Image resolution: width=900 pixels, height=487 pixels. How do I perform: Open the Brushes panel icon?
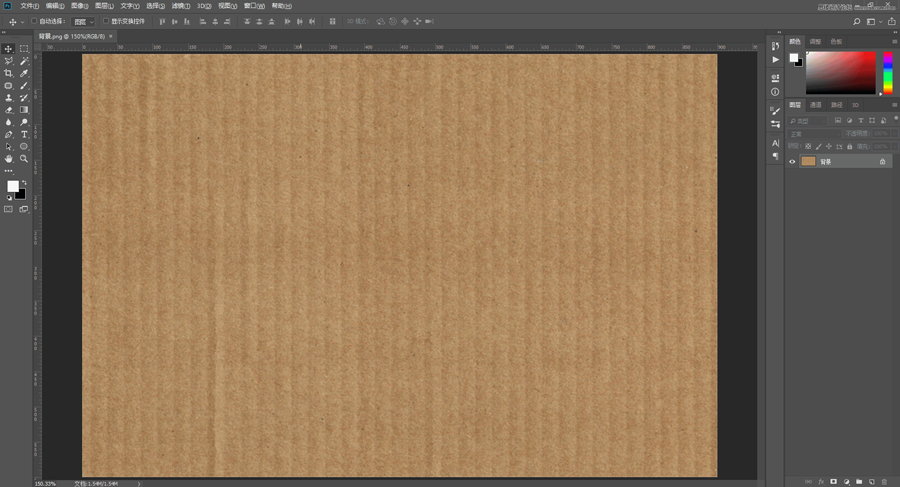(775, 110)
